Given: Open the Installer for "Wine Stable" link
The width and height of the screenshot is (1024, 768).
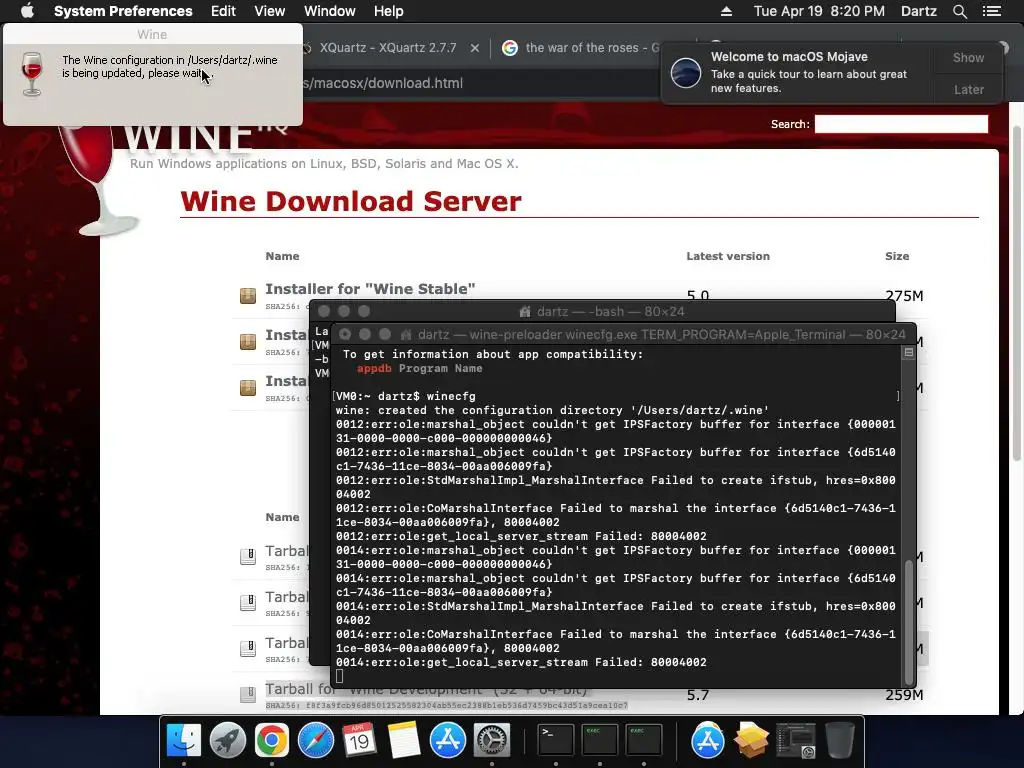Looking at the screenshot, I should (370, 289).
